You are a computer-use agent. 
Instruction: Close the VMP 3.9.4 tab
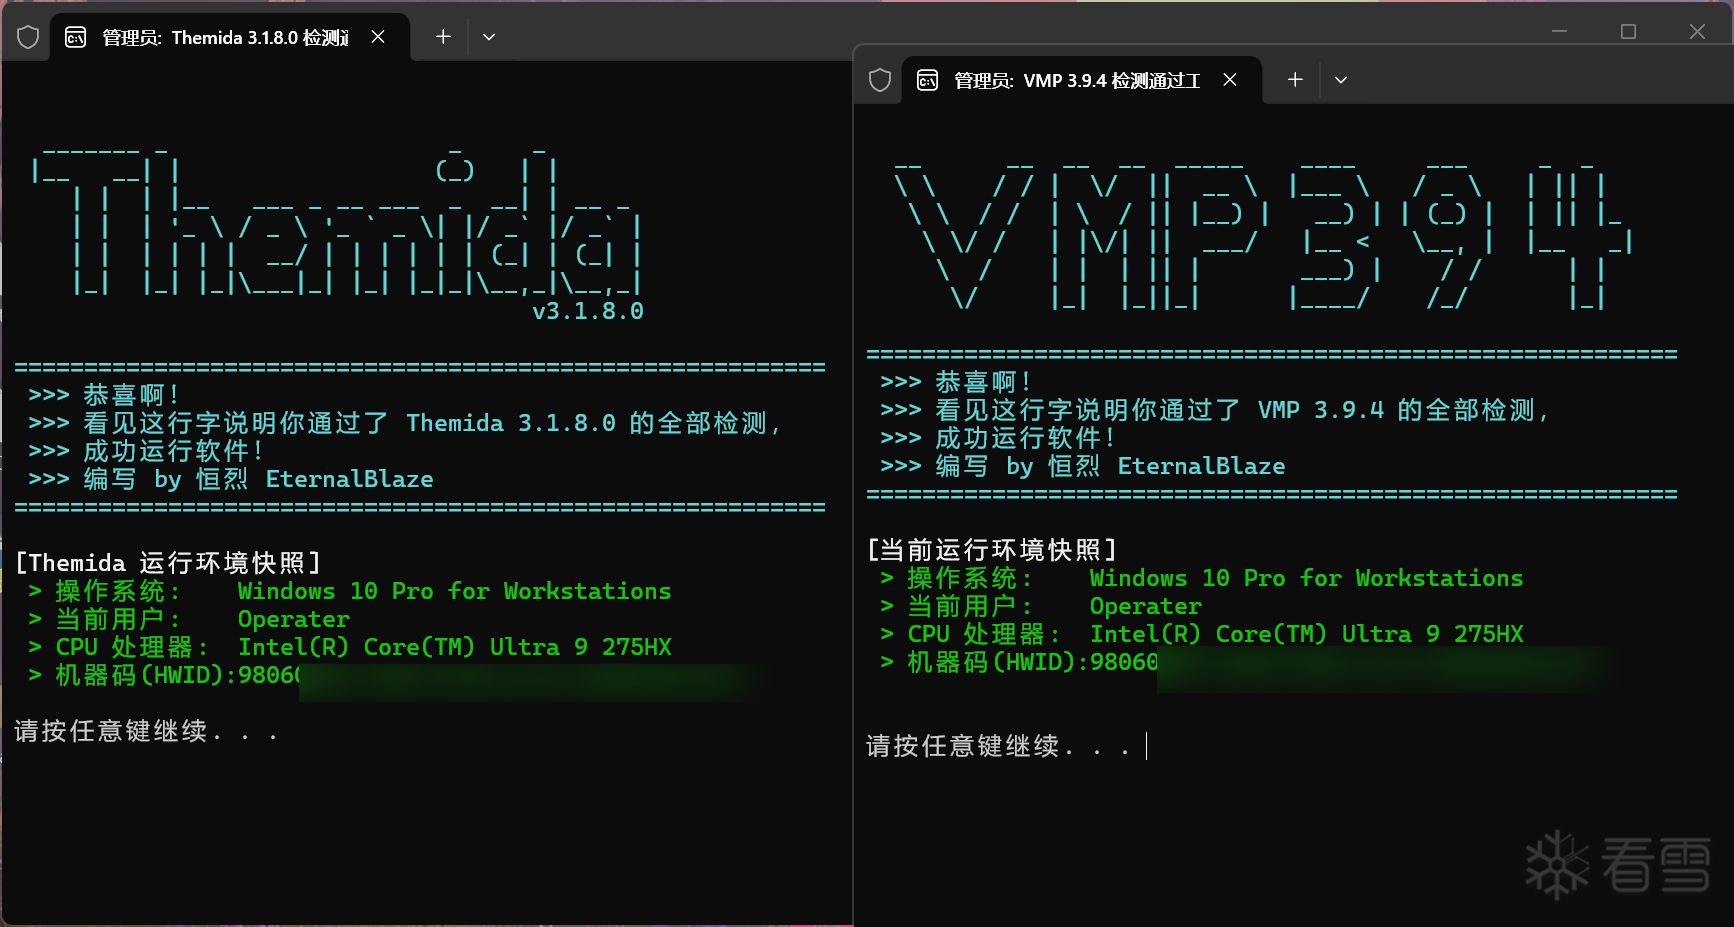(1230, 80)
